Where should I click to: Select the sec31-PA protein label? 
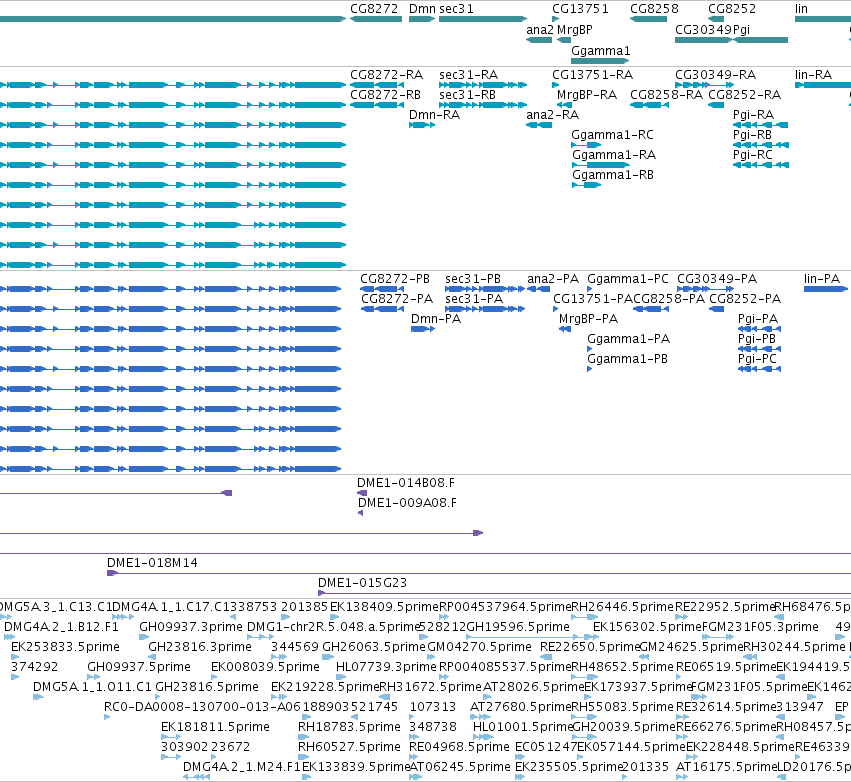pos(474,298)
